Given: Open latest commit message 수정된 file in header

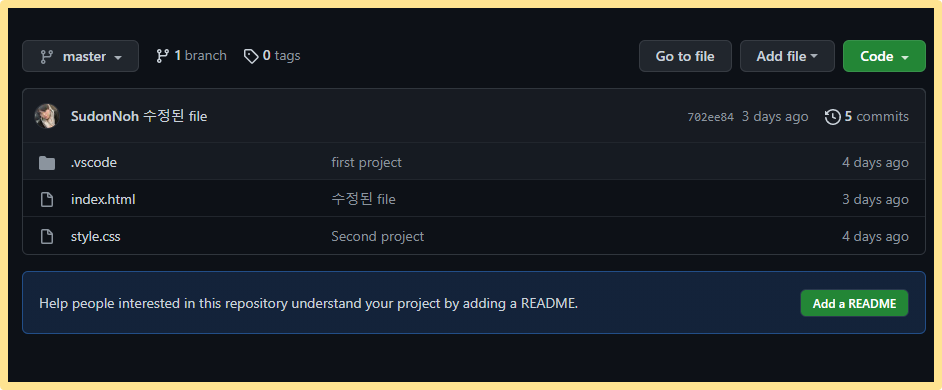Looking at the screenshot, I should [x=175, y=117].
